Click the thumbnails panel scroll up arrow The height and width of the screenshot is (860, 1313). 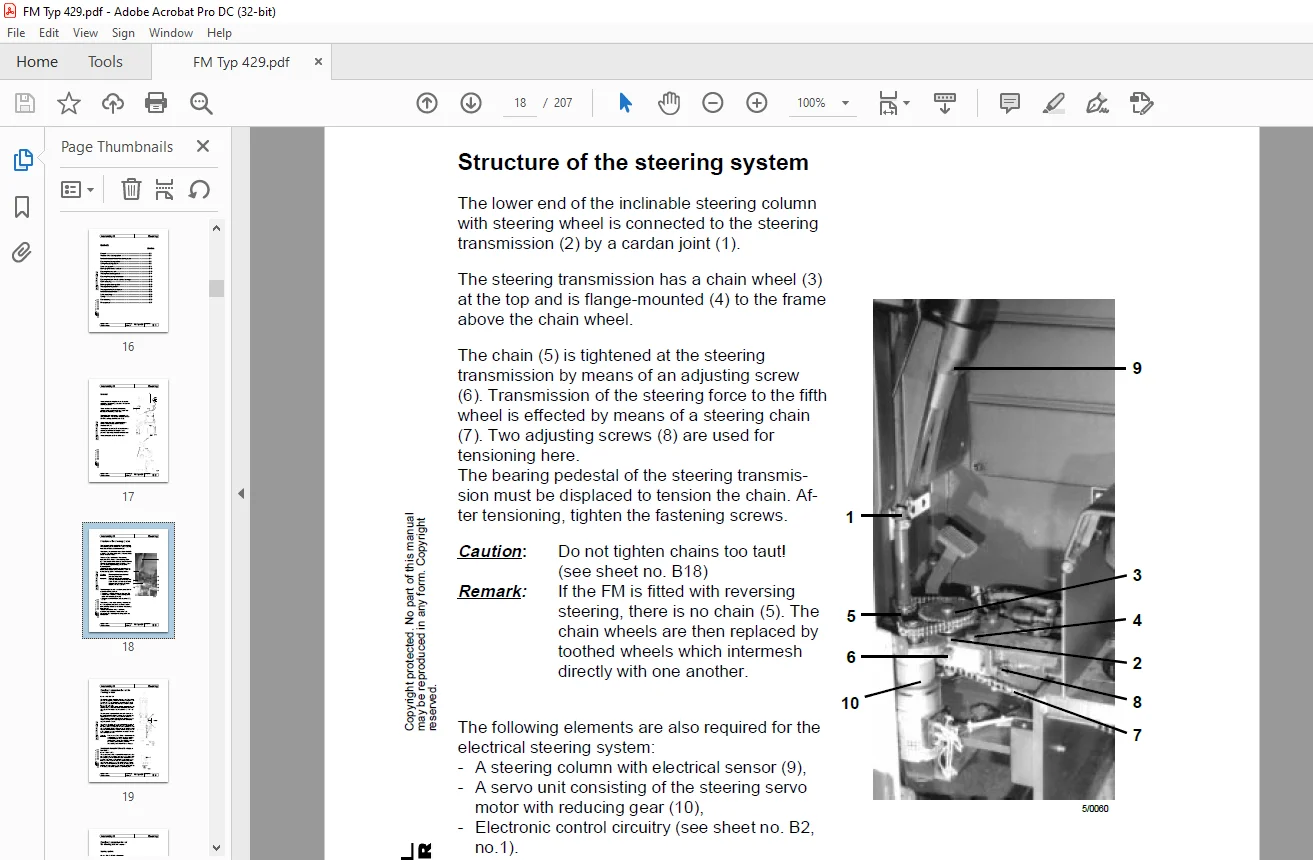click(217, 228)
